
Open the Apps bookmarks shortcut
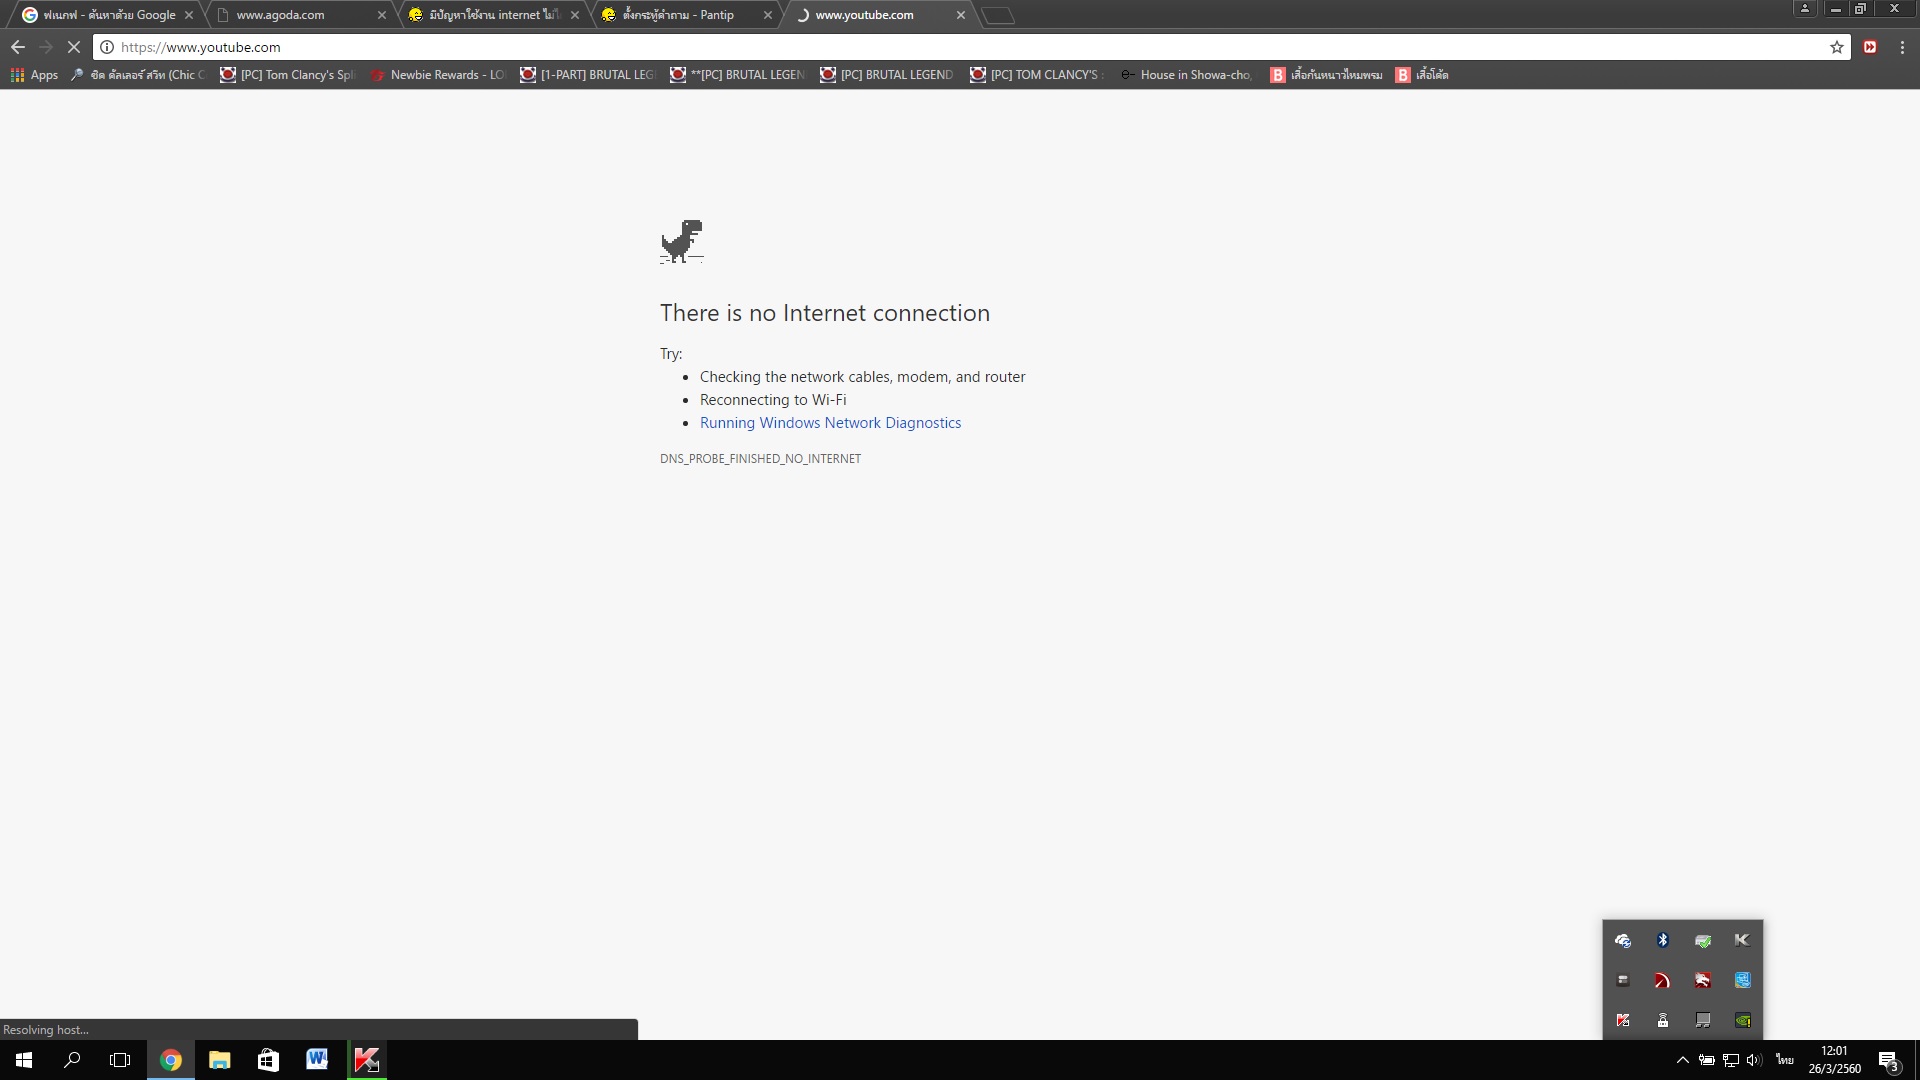tap(34, 75)
